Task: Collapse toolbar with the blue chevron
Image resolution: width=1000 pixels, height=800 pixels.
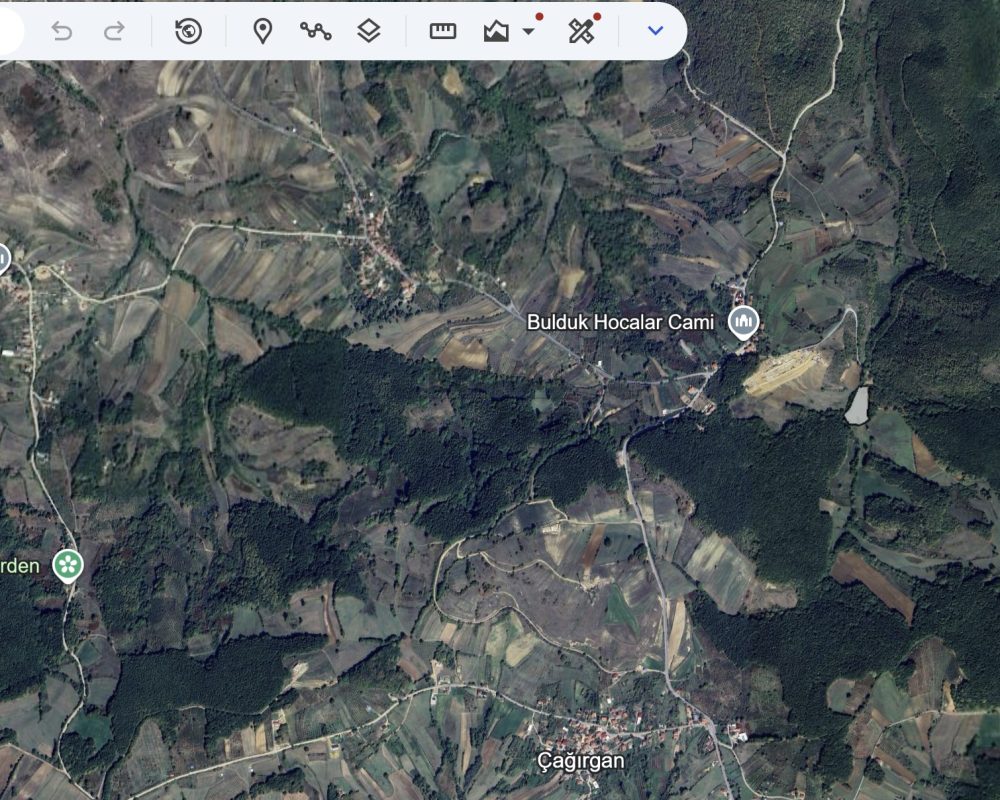Action: (x=655, y=31)
